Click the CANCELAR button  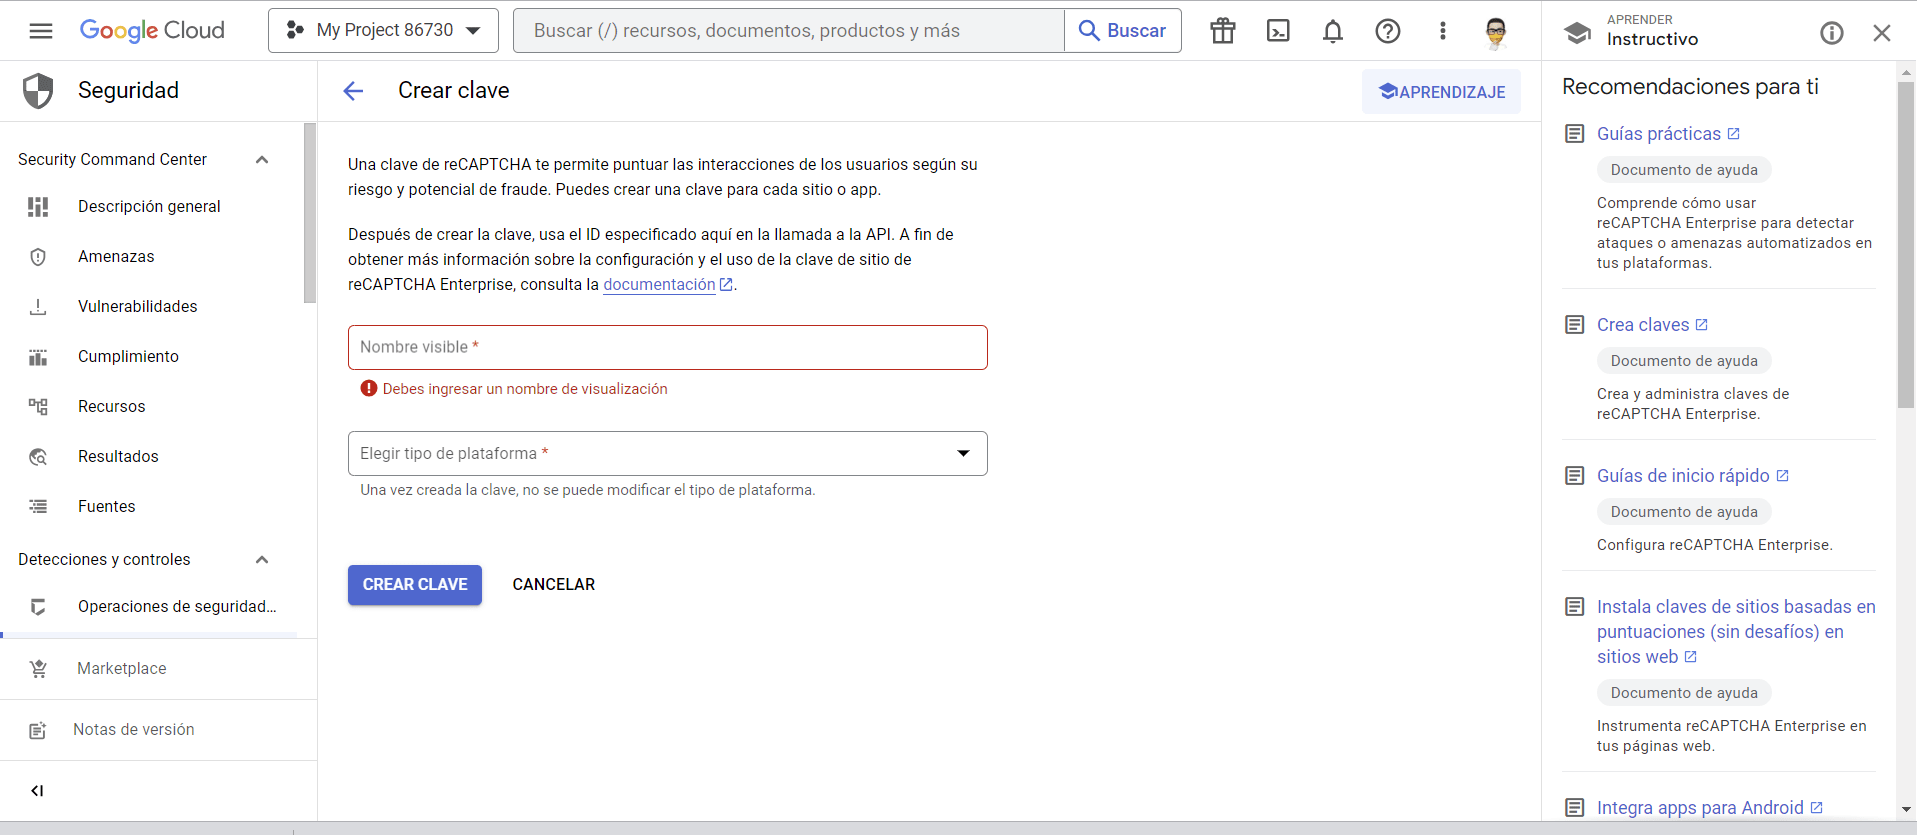(553, 584)
